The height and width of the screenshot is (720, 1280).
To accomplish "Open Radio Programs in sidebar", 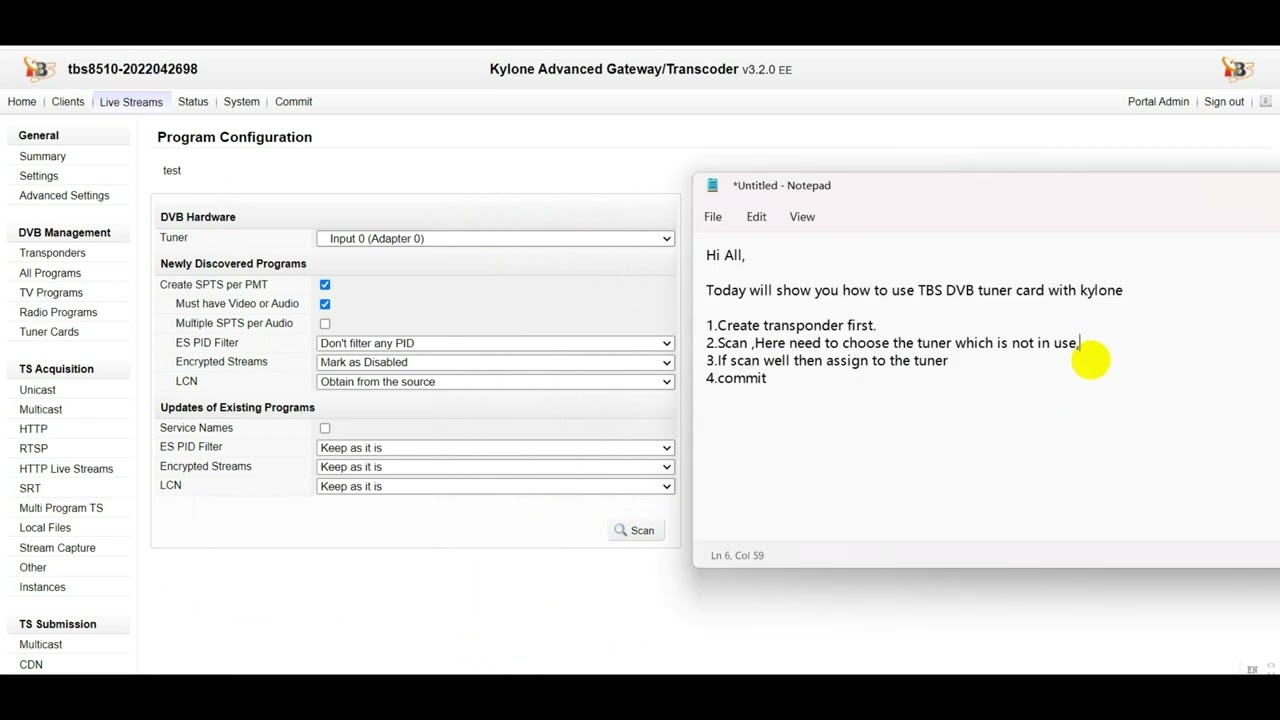I will 58,313.
